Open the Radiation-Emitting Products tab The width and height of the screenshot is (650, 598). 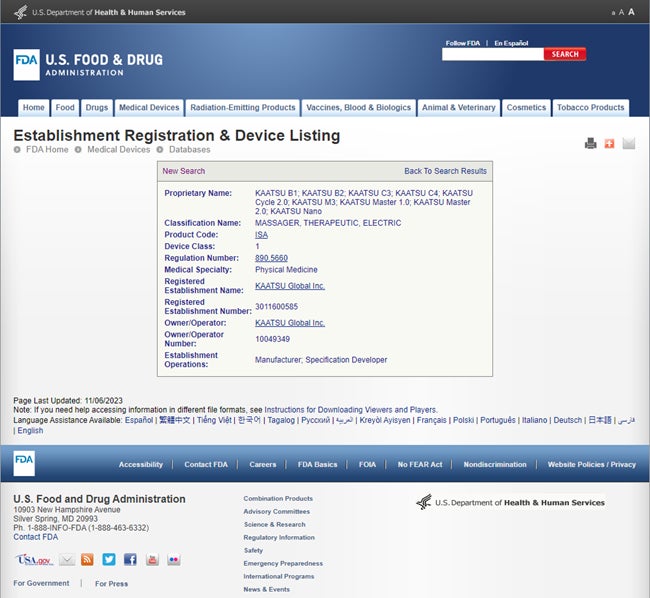point(243,108)
